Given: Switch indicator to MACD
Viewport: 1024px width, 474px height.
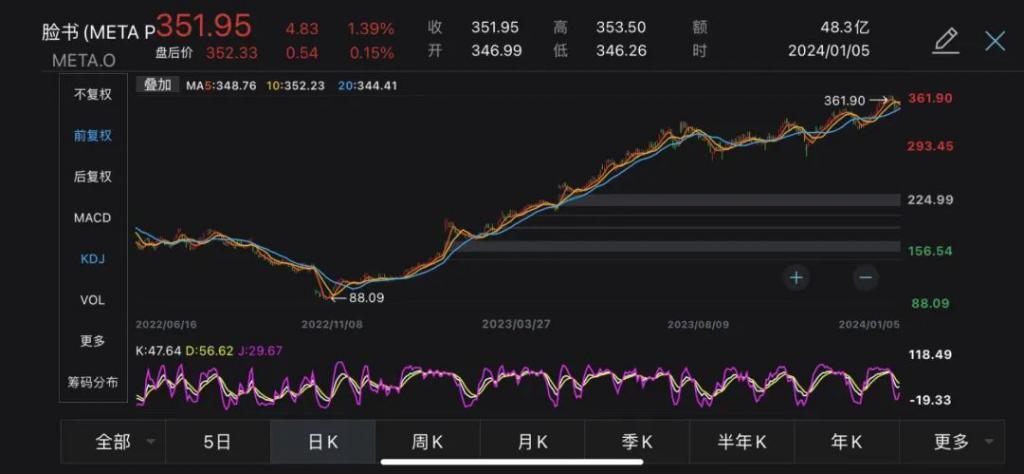Looking at the screenshot, I should 93,217.
